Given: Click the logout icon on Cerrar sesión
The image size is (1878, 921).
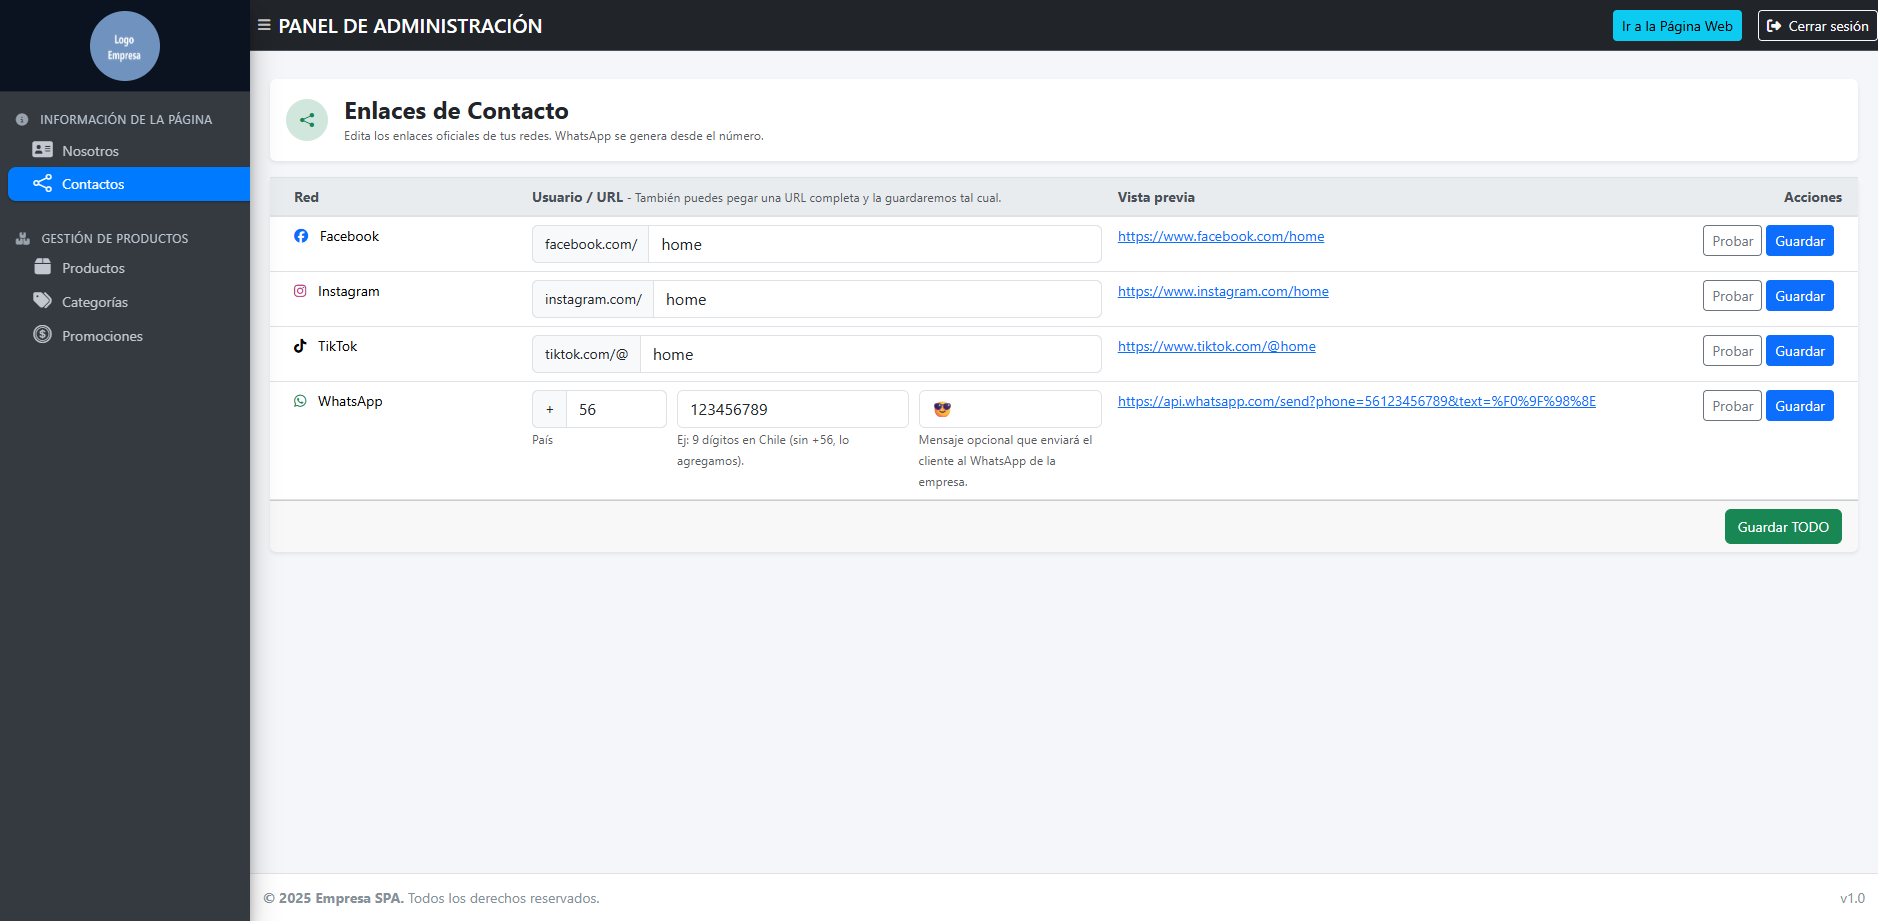Looking at the screenshot, I should (1774, 25).
